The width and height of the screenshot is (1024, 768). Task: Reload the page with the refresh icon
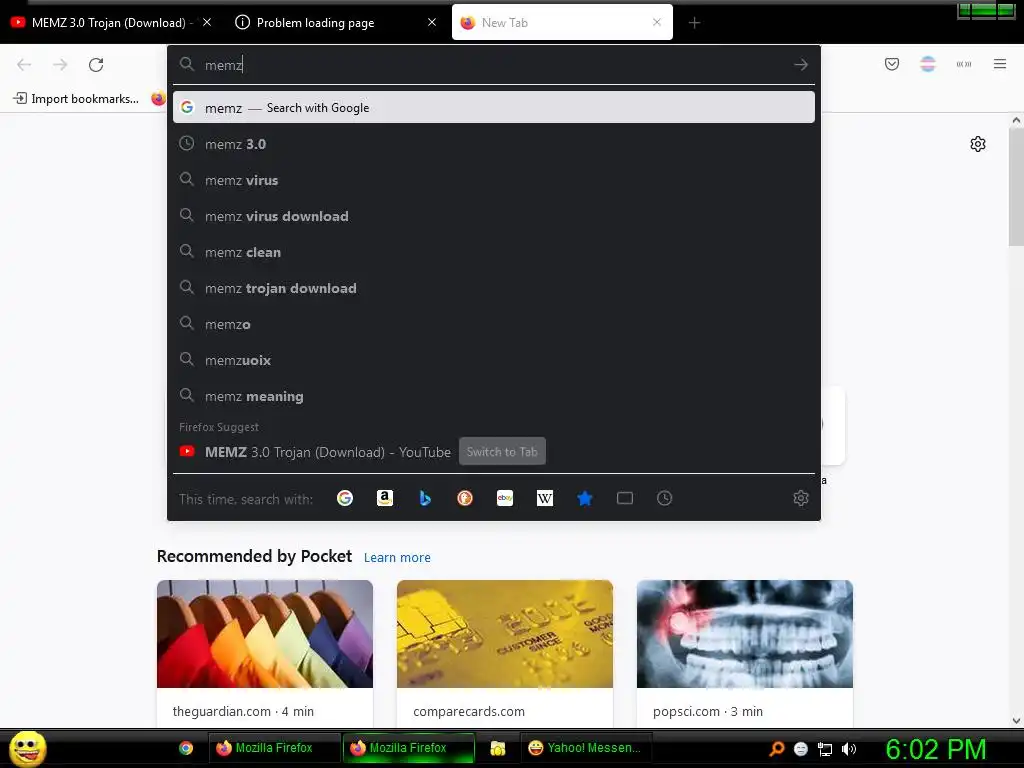(96, 65)
